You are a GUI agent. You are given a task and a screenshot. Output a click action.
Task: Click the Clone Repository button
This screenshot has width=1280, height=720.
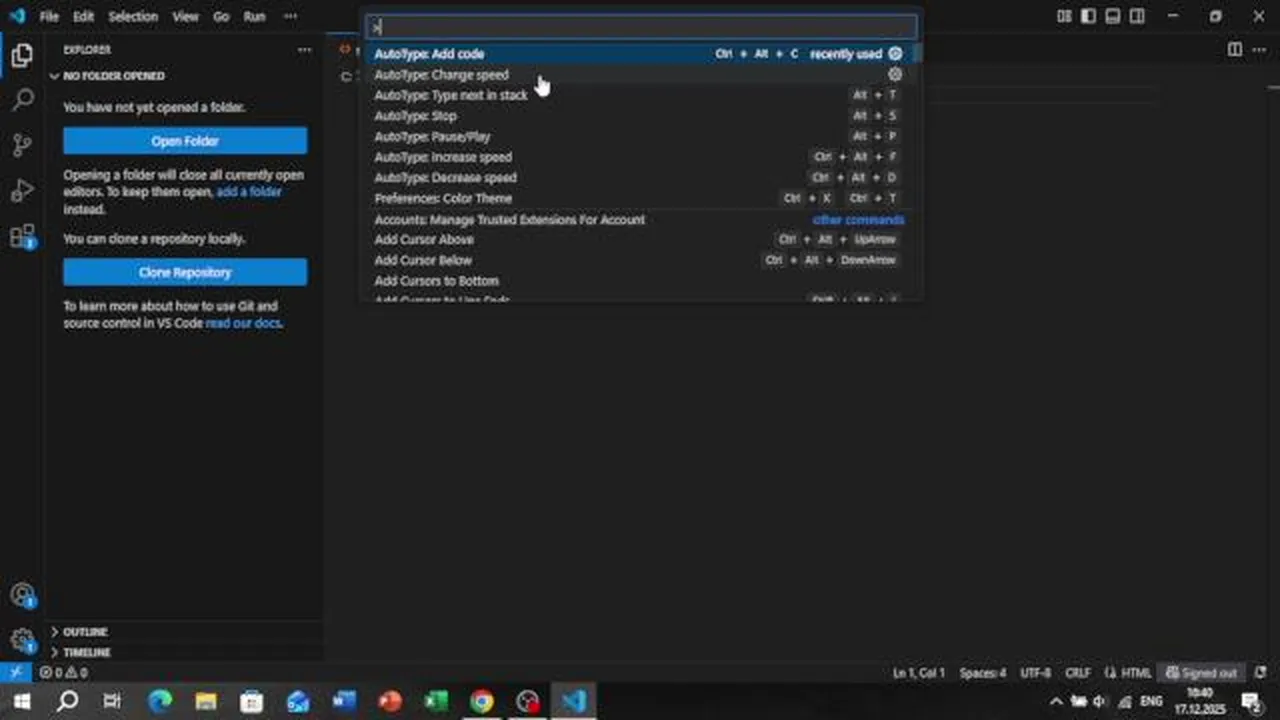coord(185,272)
